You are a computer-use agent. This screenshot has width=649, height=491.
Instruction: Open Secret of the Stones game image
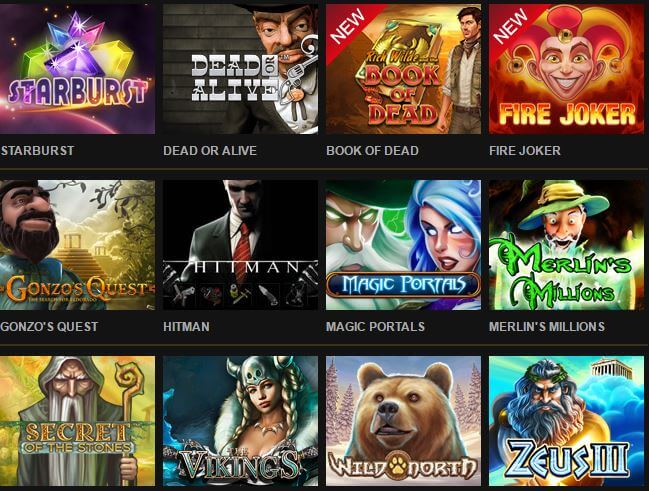pos(77,421)
